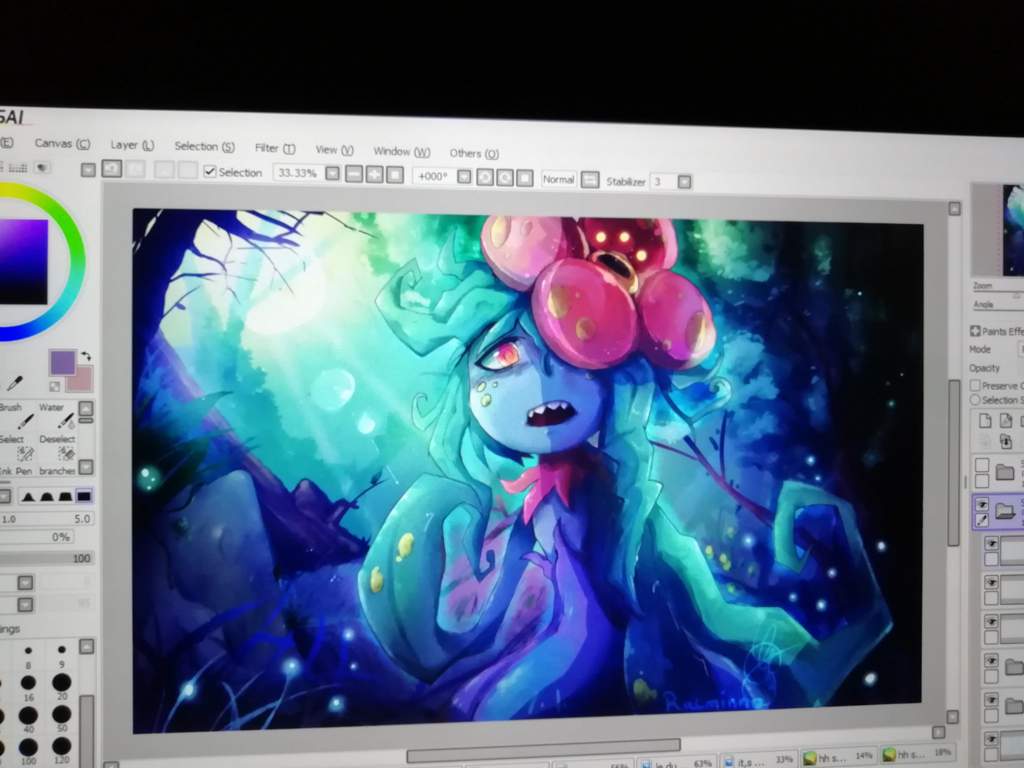Select the highlighted layer set folder
This screenshot has height=768, width=1024.
pos(1005,511)
